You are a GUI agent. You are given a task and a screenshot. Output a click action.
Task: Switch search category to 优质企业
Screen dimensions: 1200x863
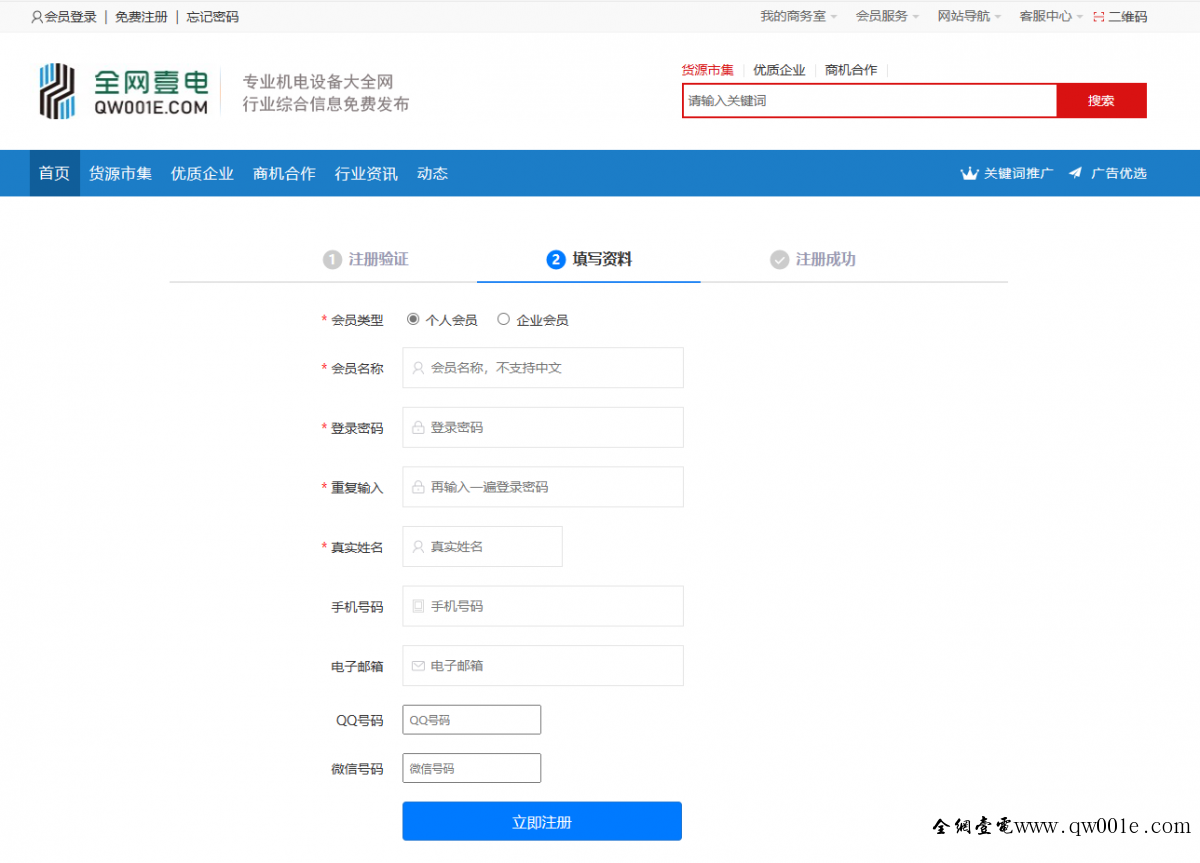click(779, 70)
